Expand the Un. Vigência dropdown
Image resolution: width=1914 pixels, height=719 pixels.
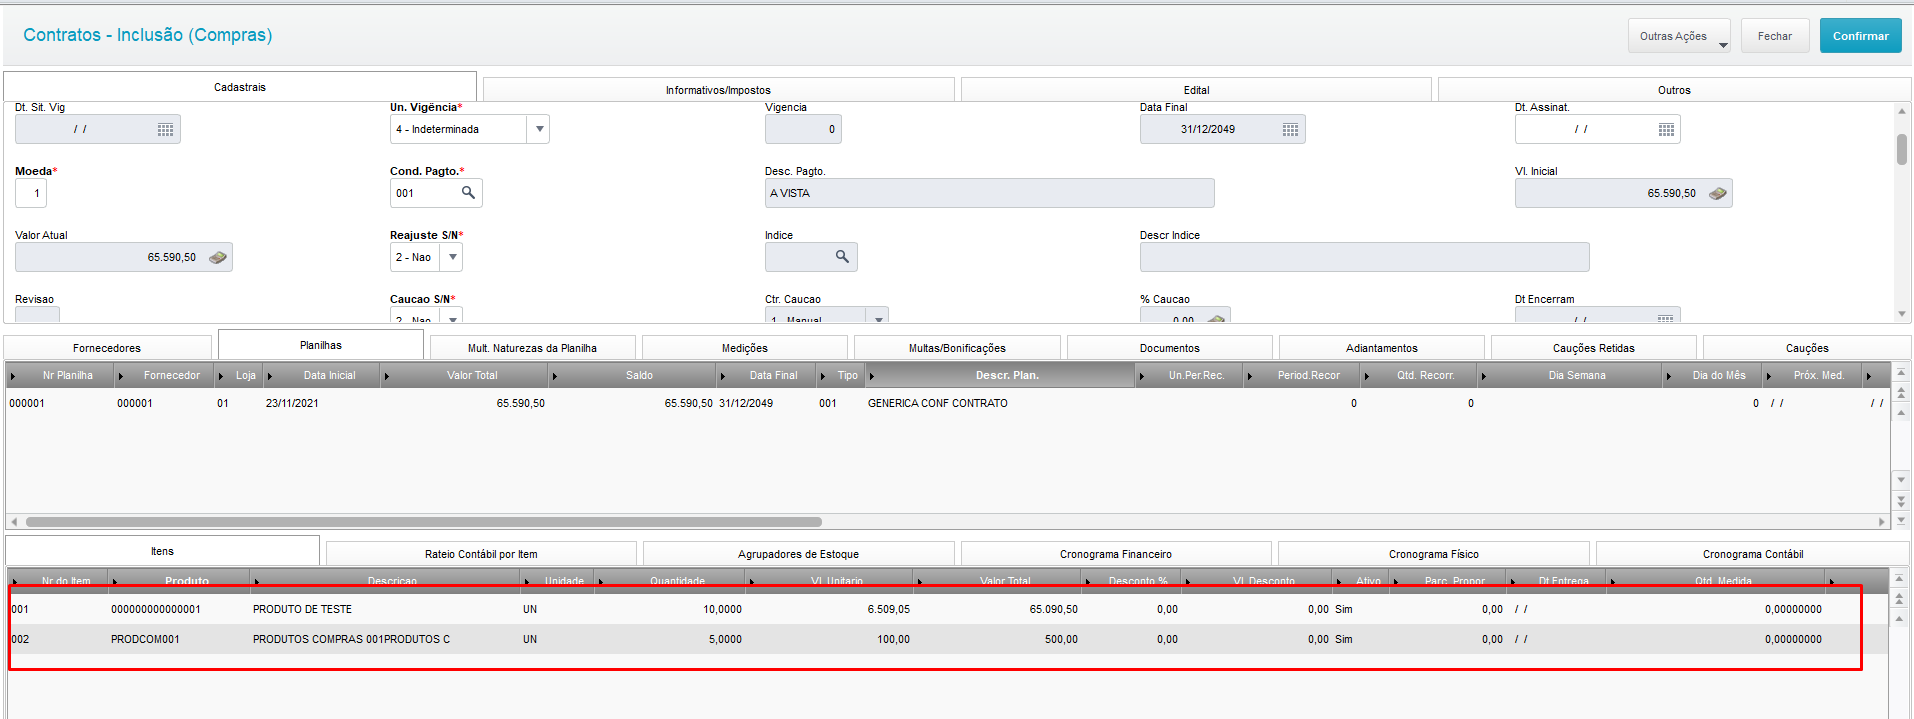pos(539,129)
